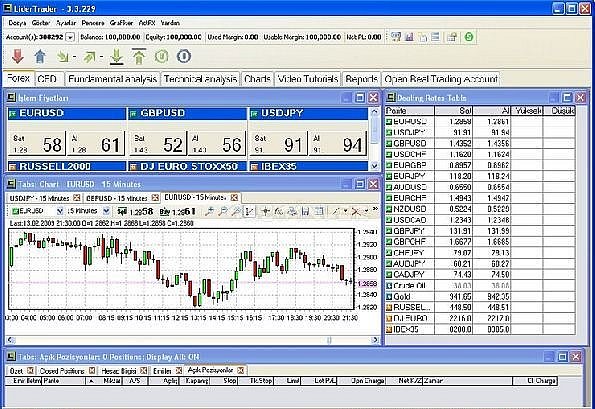This screenshot has width=595, height=409.
Task: Click the chart horizontal scrollbar thumb
Action: 329,340
